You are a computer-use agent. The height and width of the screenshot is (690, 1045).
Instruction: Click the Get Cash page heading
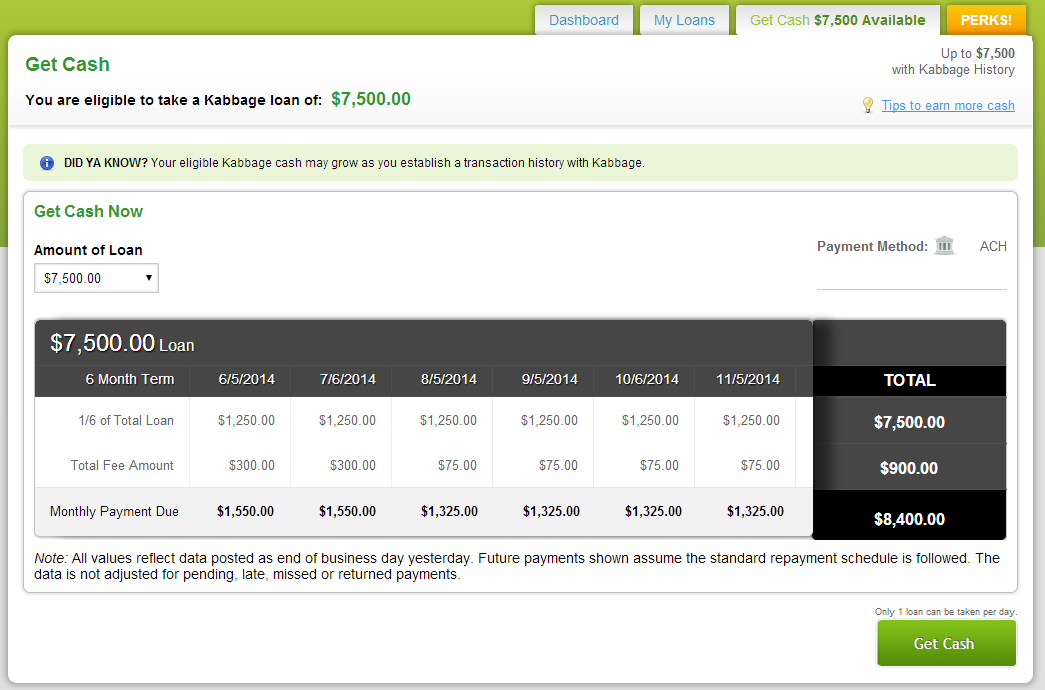click(x=67, y=64)
